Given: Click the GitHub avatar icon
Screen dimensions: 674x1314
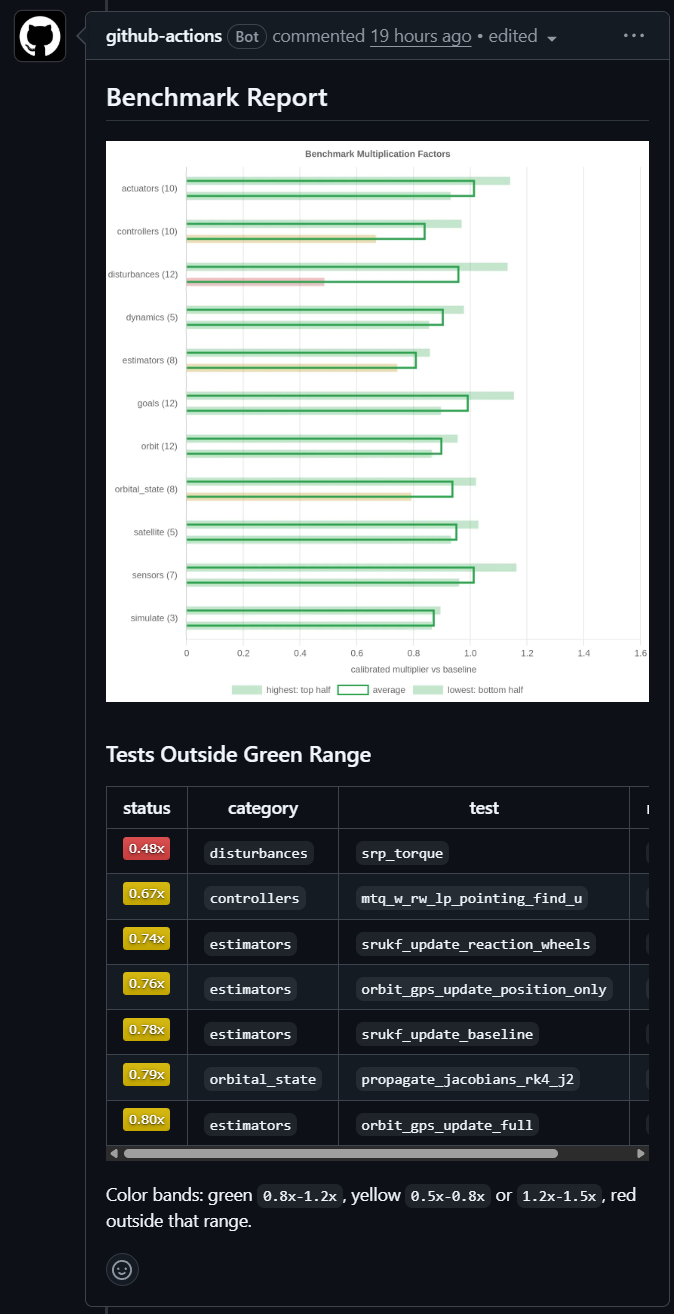Looking at the screenshot, I should (x=40, y=37).
